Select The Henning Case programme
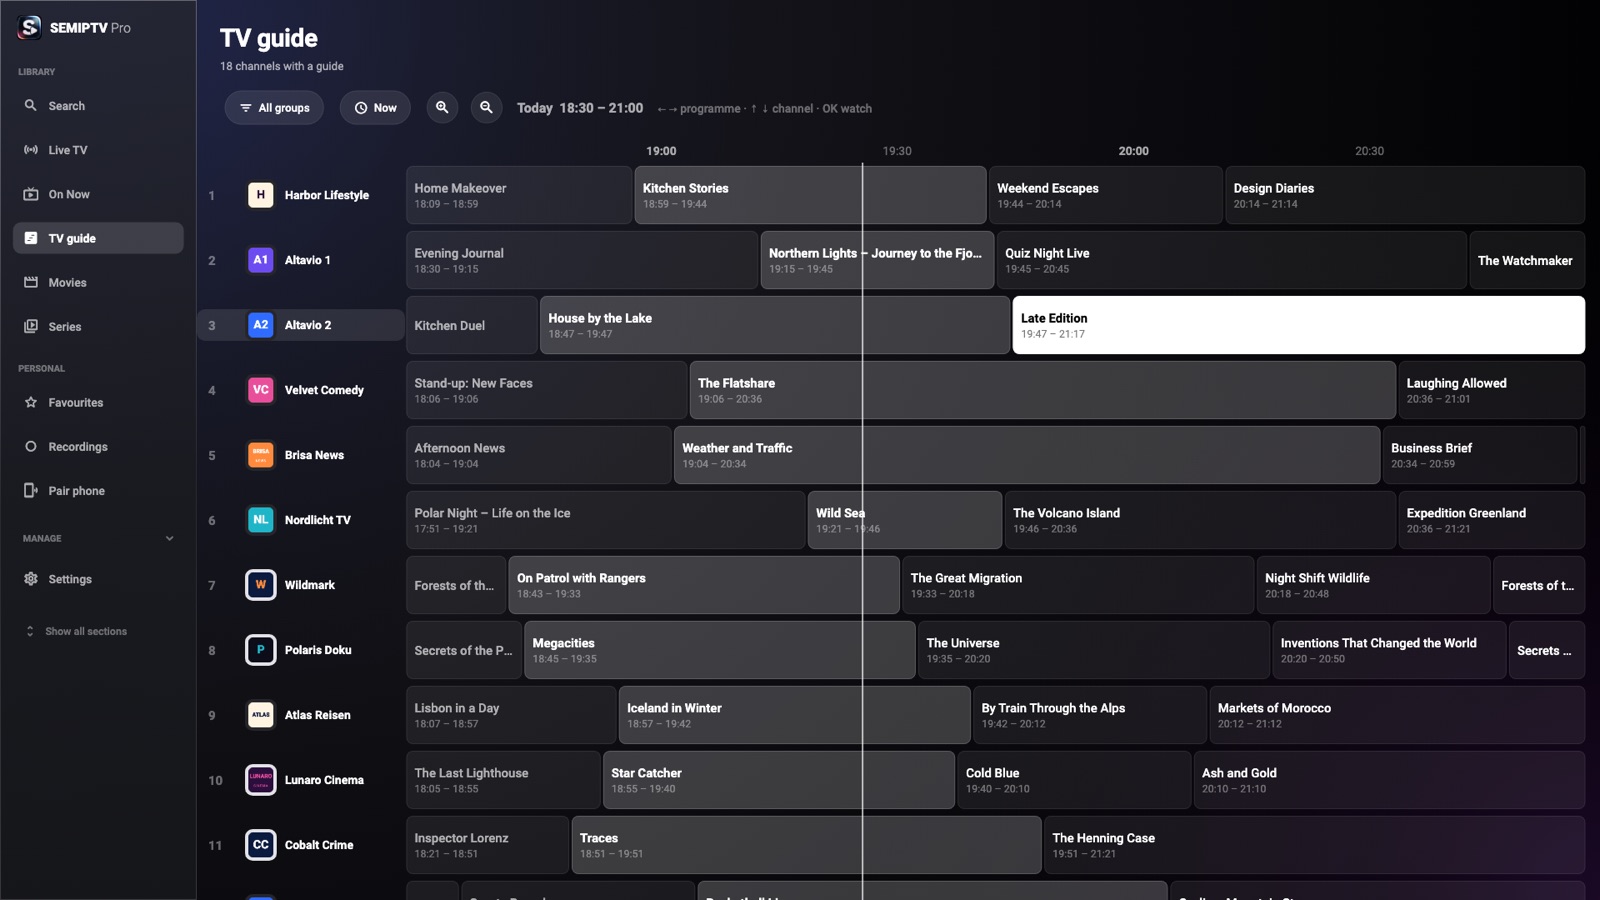Screen dimensions: 1600x900 click(1315, 845)
